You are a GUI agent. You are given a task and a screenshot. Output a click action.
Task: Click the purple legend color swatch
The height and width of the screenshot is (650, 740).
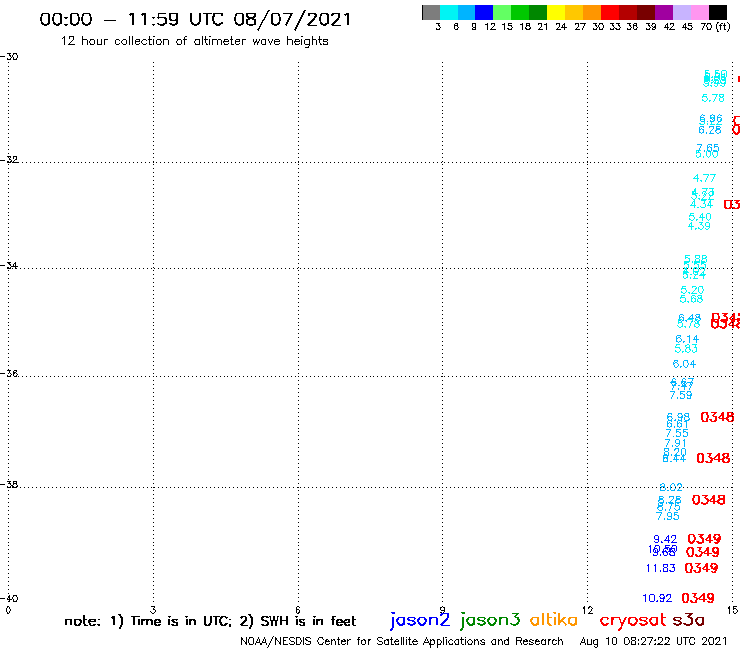(664, 12)
